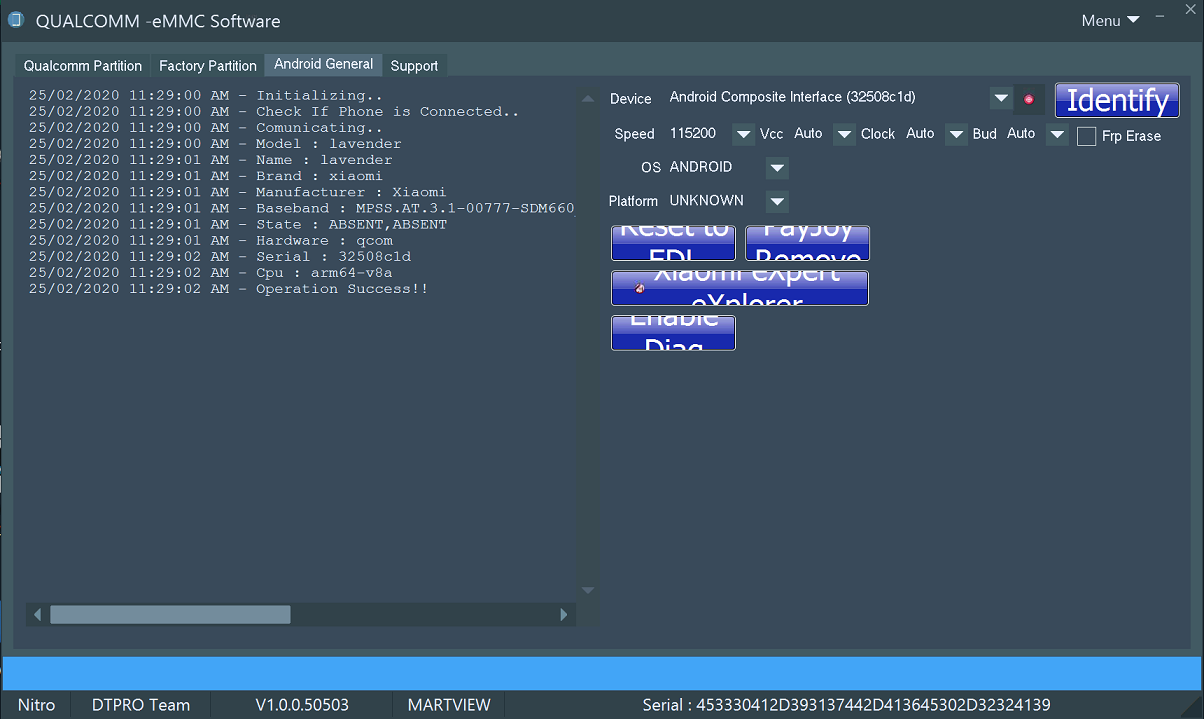
Task: Select the Android General tab
Action: 324,64
